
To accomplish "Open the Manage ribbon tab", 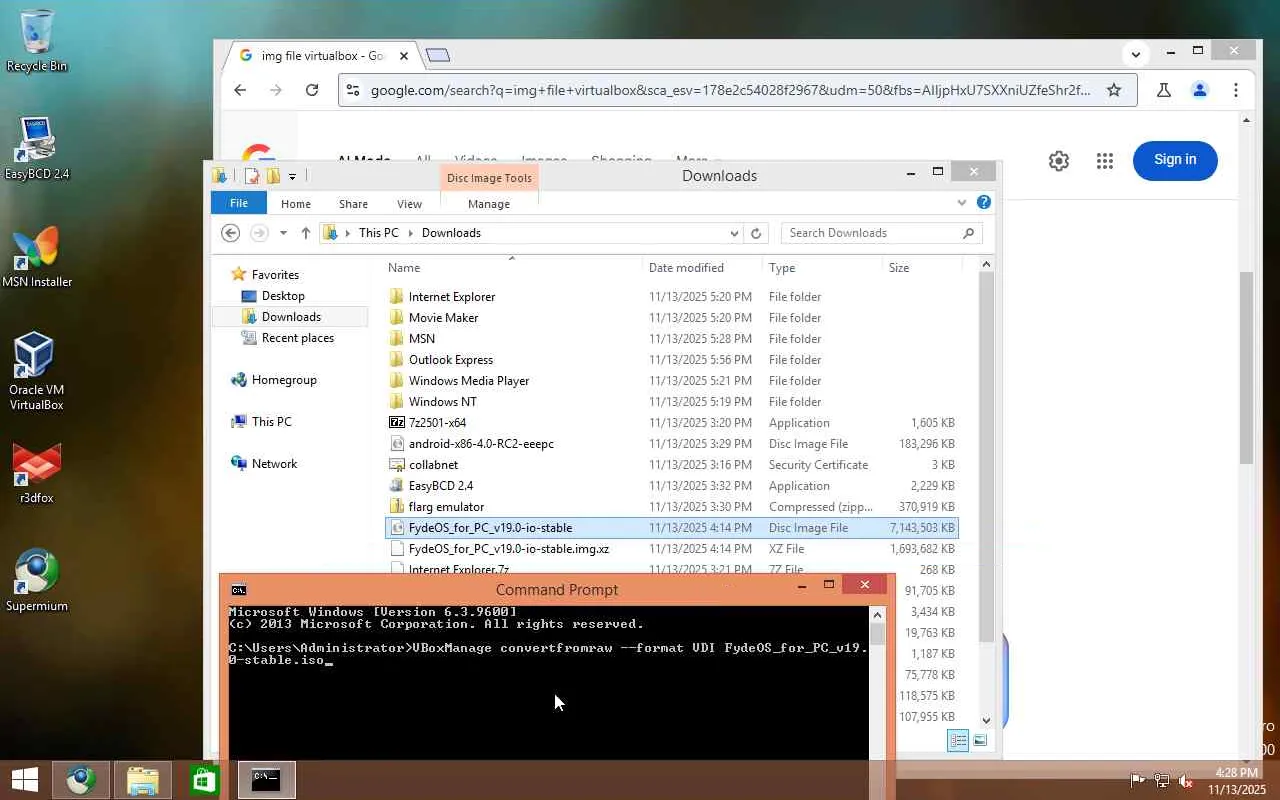I will click(x=489, y=203).
